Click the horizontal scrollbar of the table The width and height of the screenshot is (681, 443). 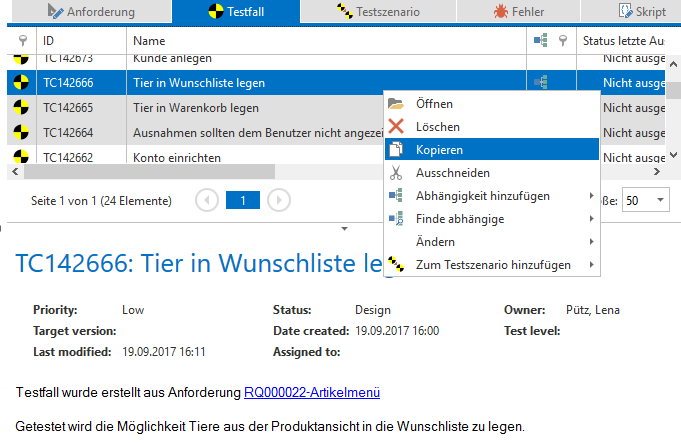click(200, 172)
